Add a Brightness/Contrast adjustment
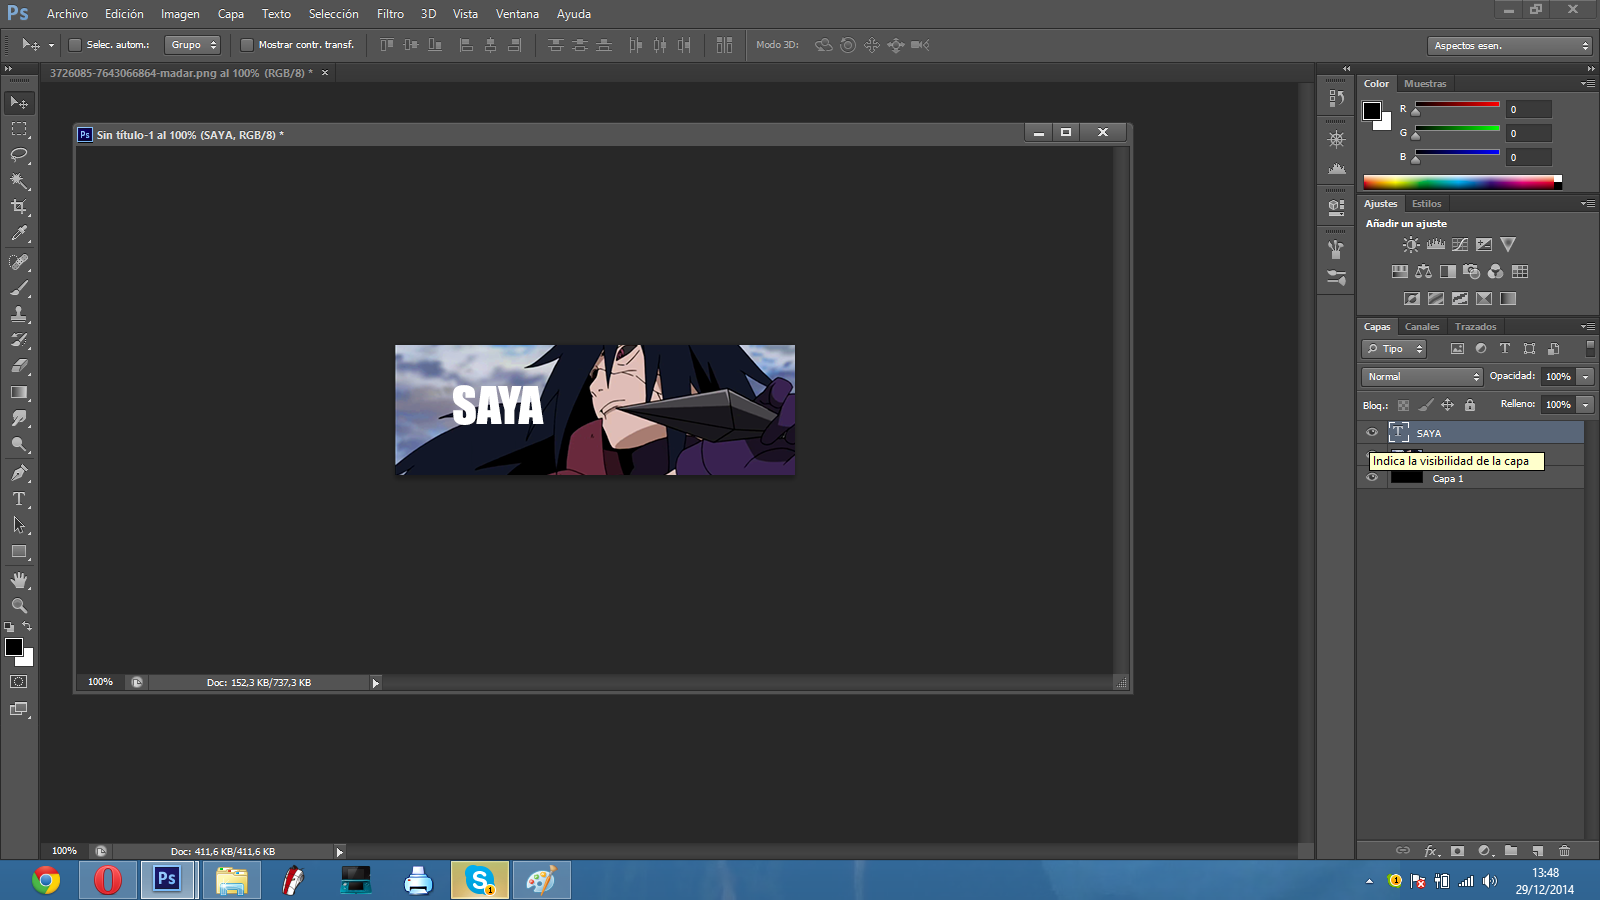Screen dimensions: 1600x900 (x=1411, y=244)
